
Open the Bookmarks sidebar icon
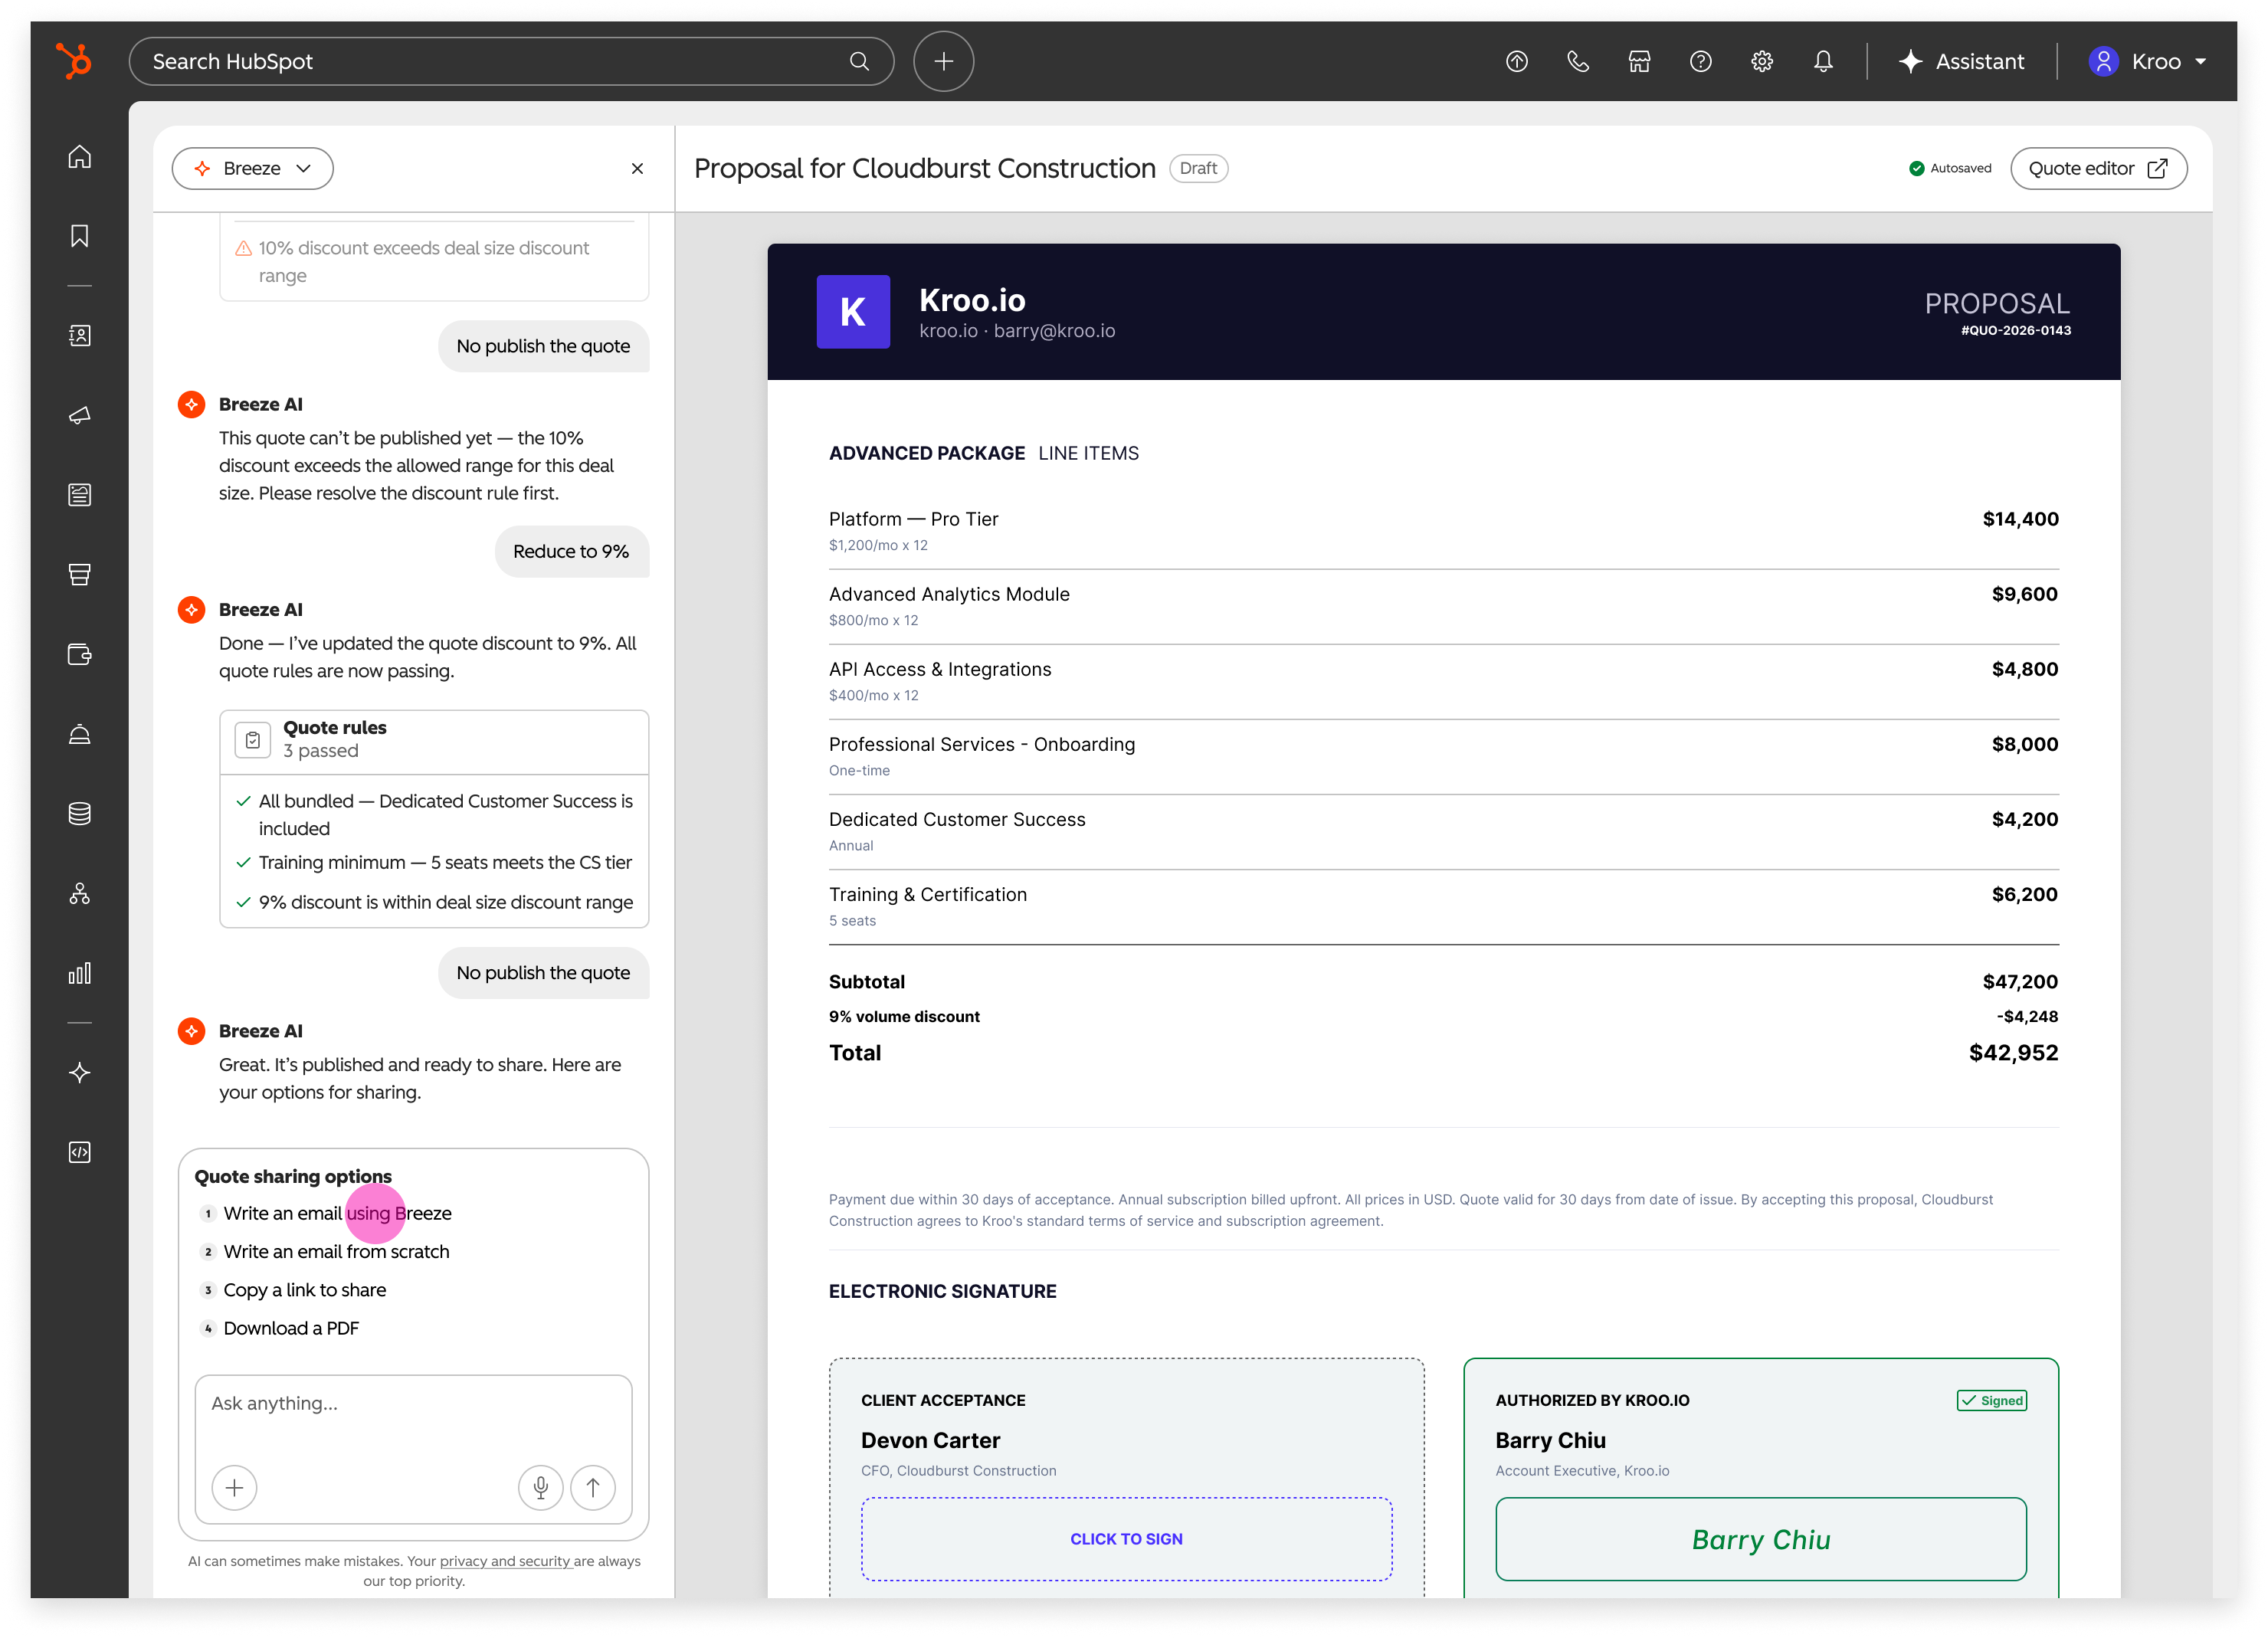point(79,236)
